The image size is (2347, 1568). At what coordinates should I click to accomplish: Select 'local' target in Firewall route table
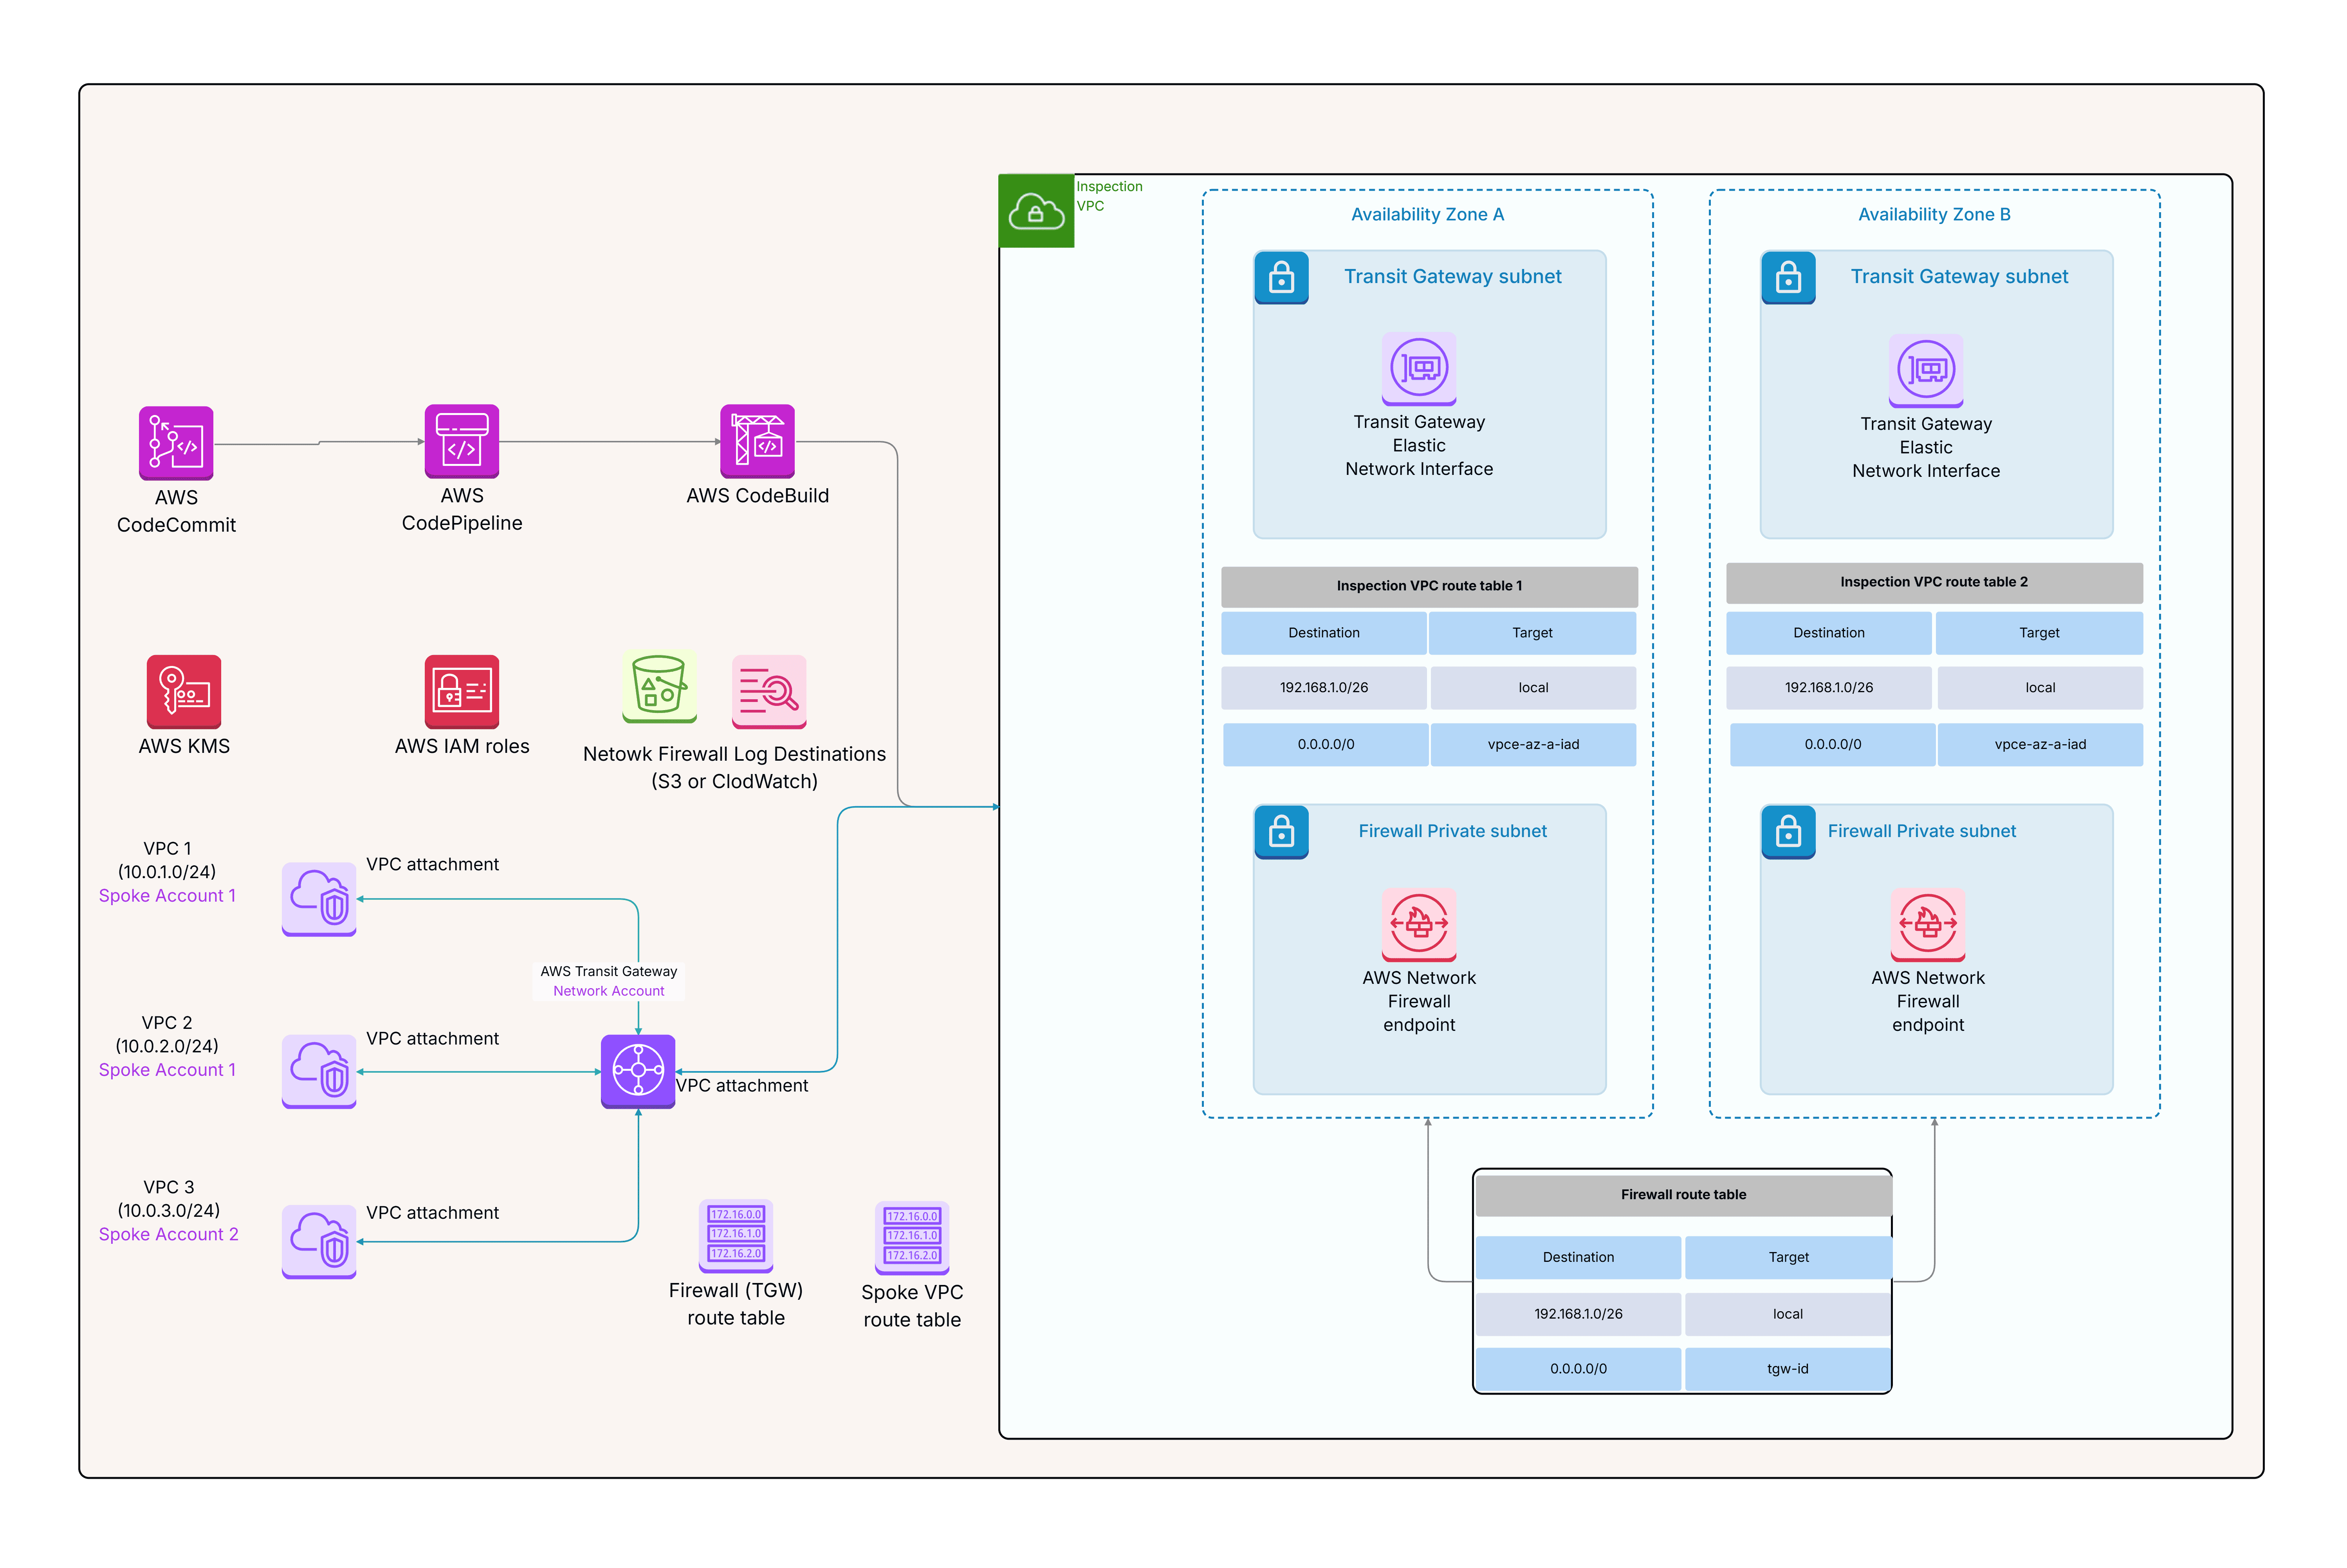pos(1788,1314)
